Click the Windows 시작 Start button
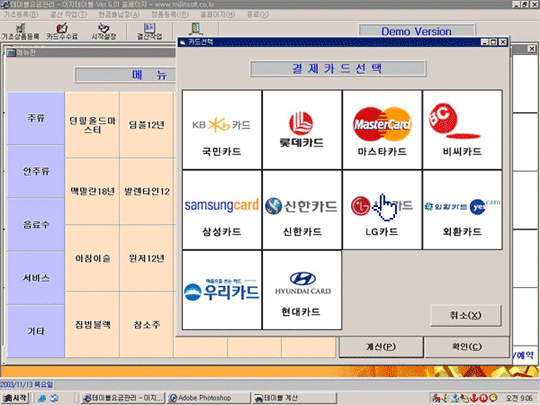Image resolution: width=540 pixels, height=405 pixels. click(14, 398)
